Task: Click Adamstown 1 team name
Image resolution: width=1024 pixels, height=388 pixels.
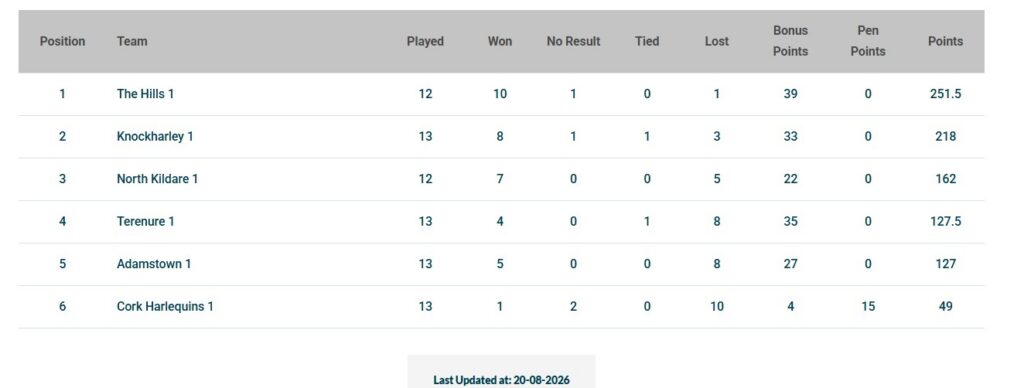Action: [153, 264]
